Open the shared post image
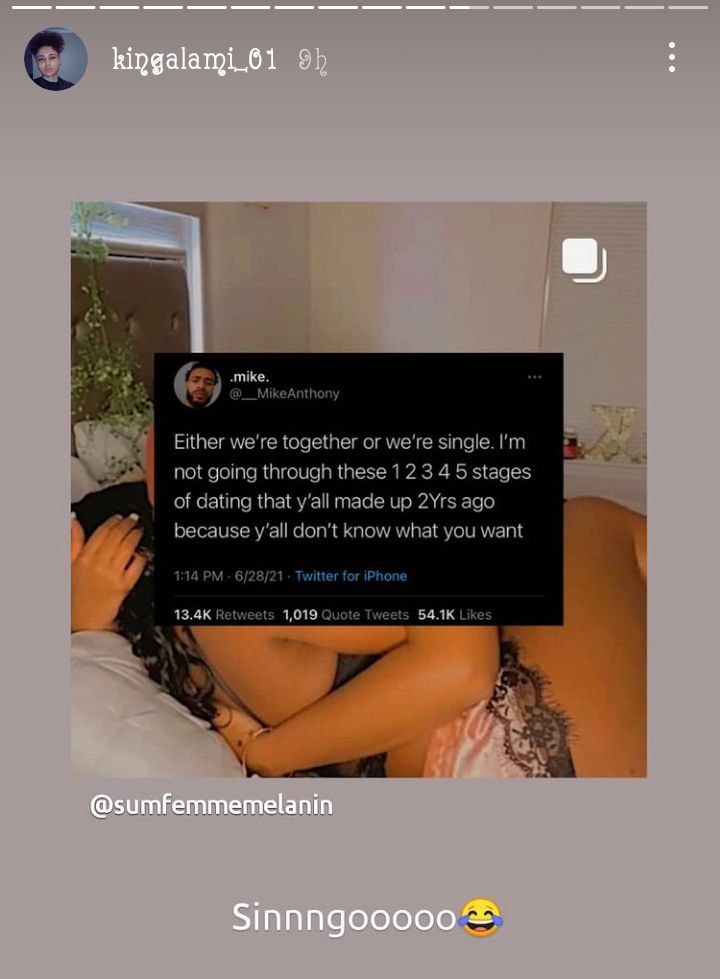The image size is (720, 979). (358, 490)
